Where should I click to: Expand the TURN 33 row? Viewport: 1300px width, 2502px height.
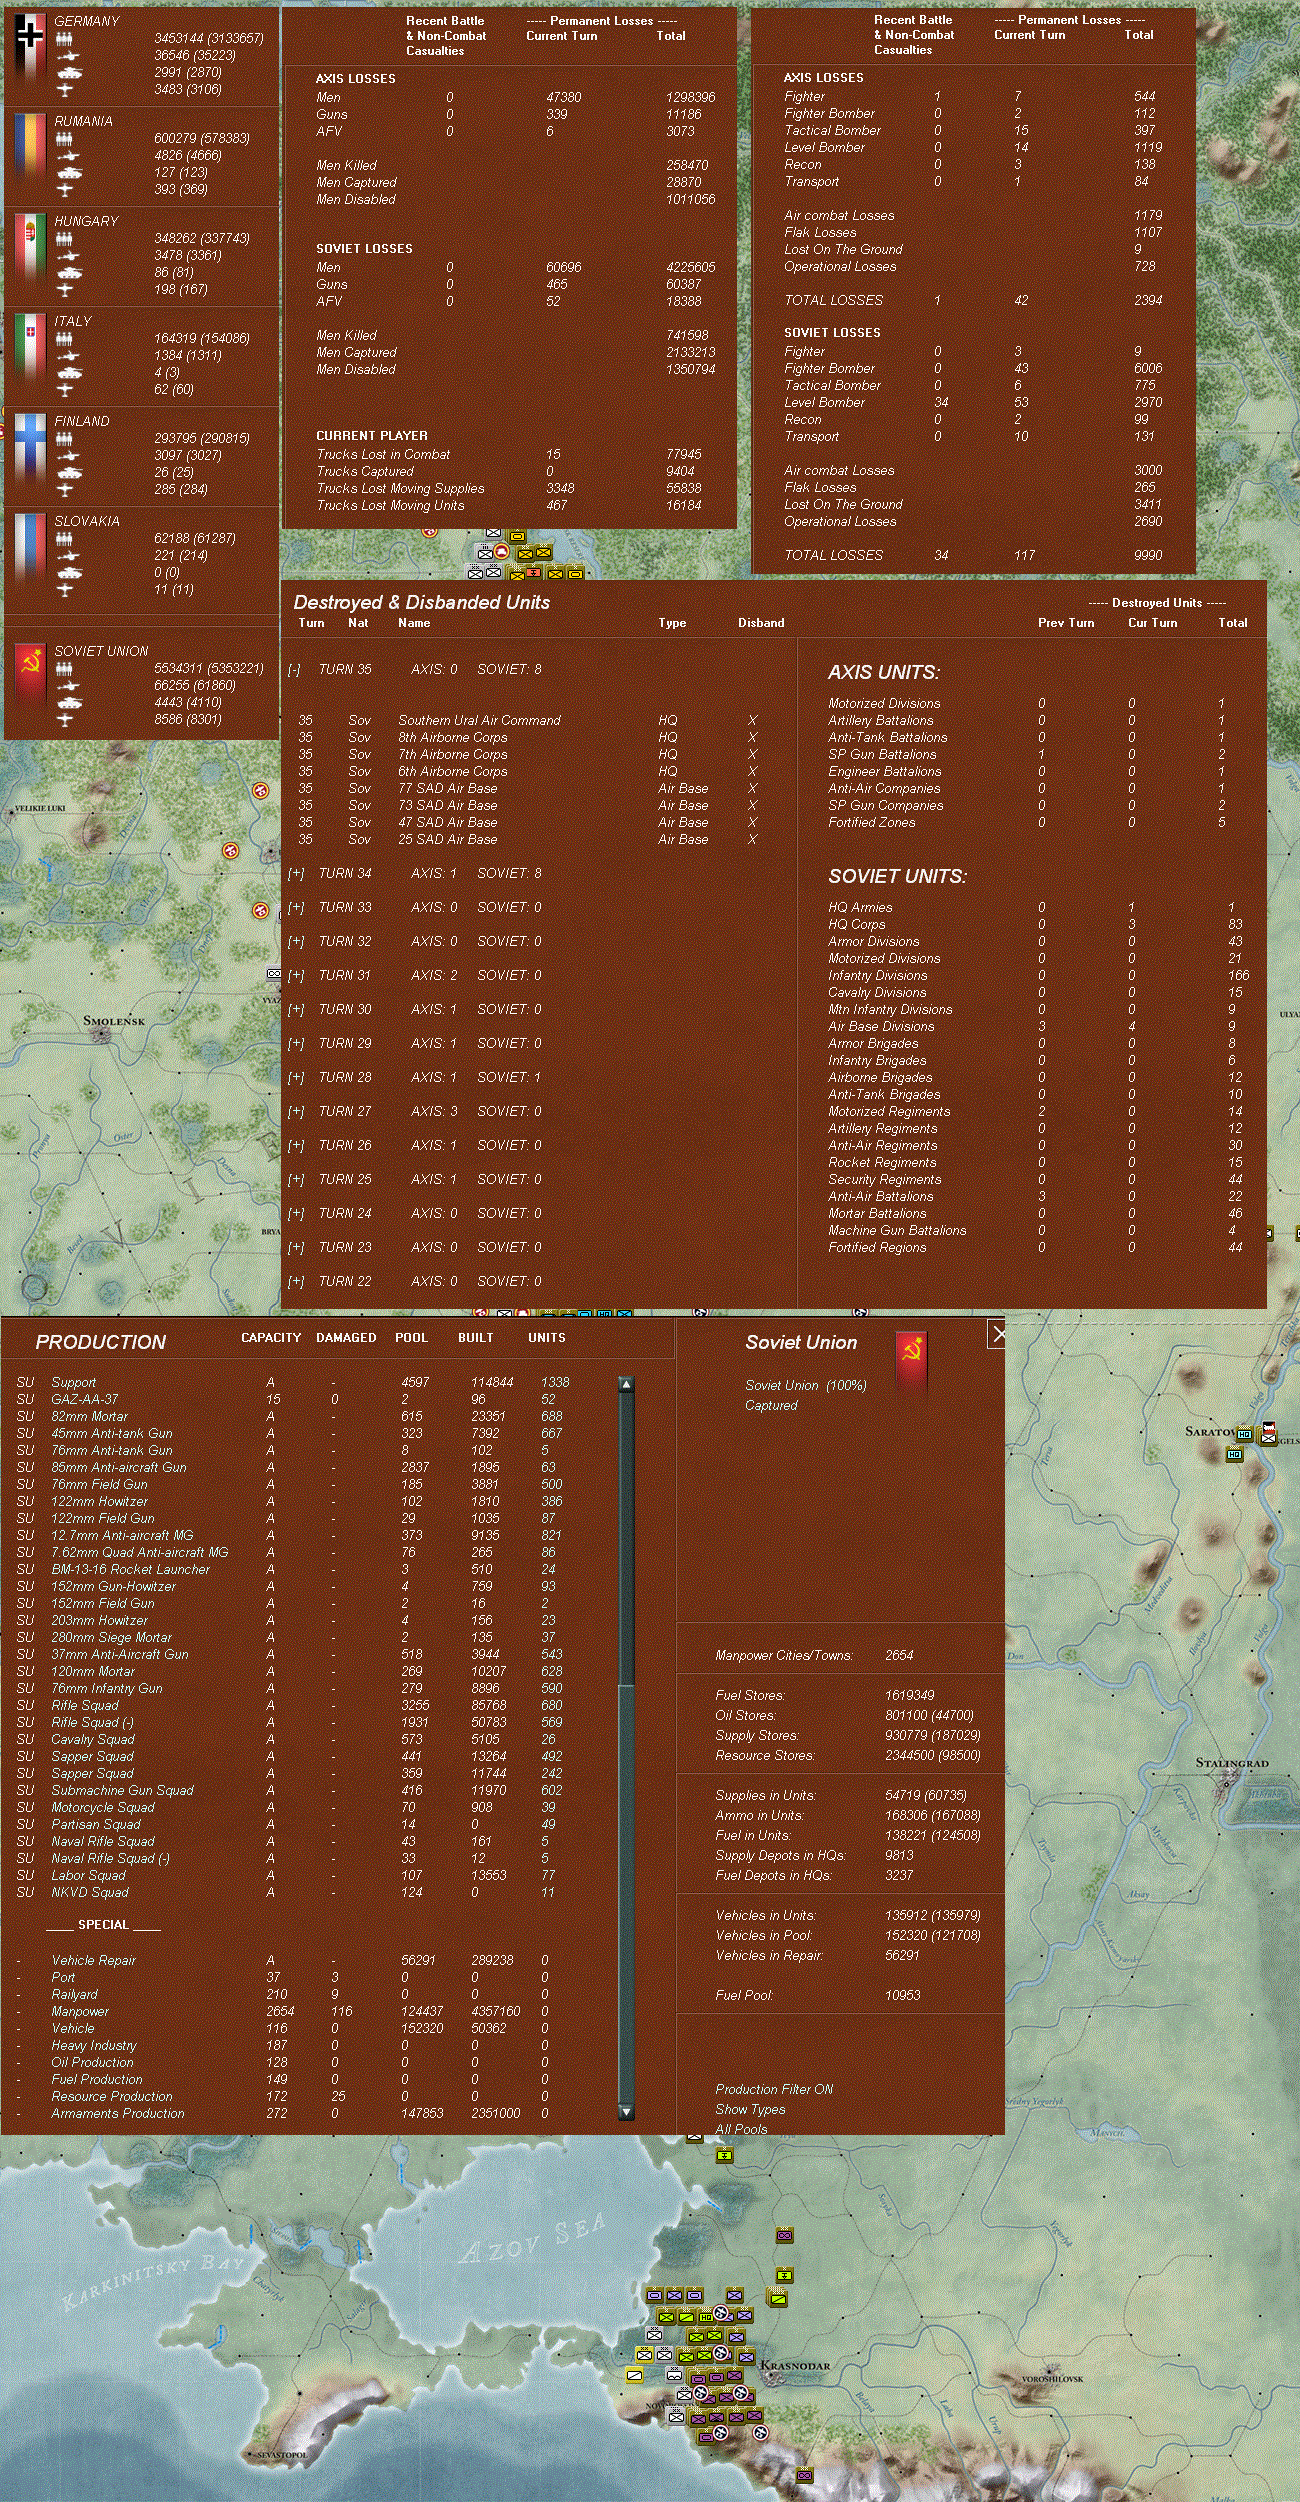[296, 908]
